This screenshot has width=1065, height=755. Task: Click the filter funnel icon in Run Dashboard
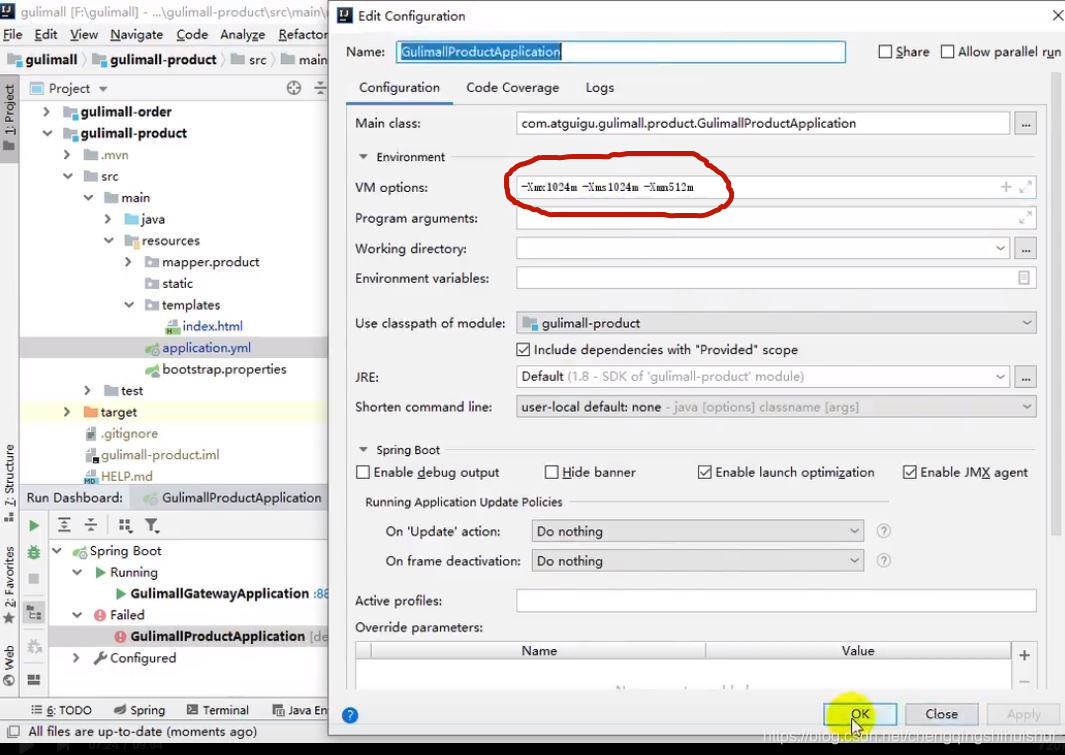[x=151, y=525]
